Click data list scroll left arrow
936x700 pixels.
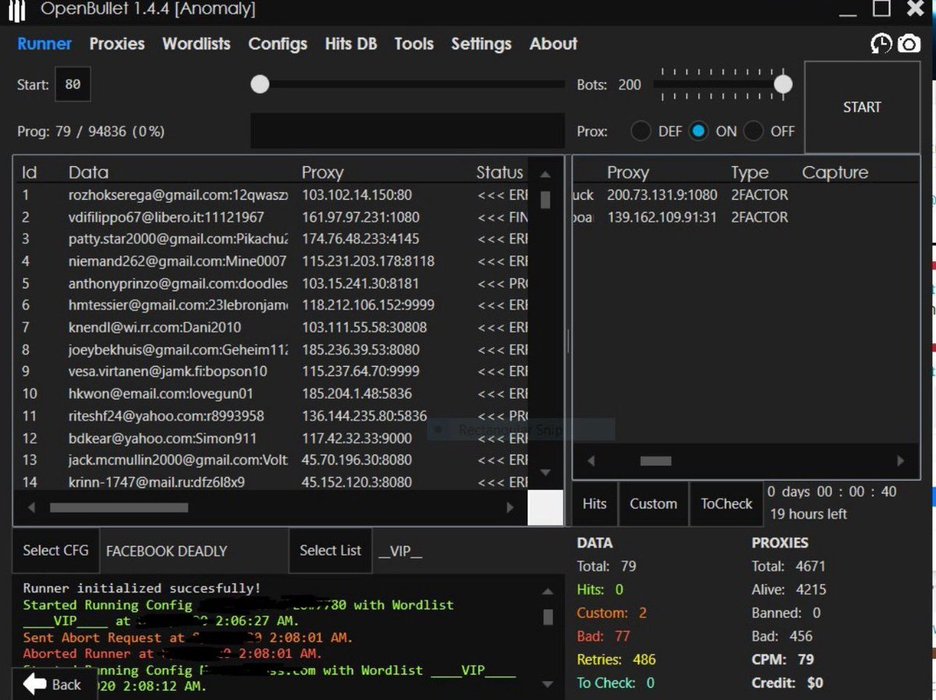[32, 507]
